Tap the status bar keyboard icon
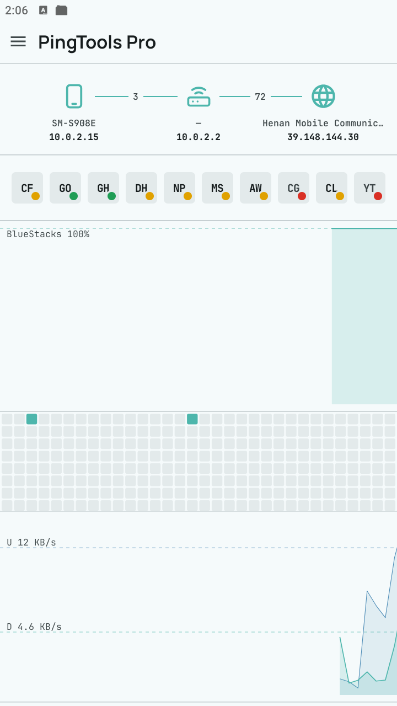 tap(43, 10)
